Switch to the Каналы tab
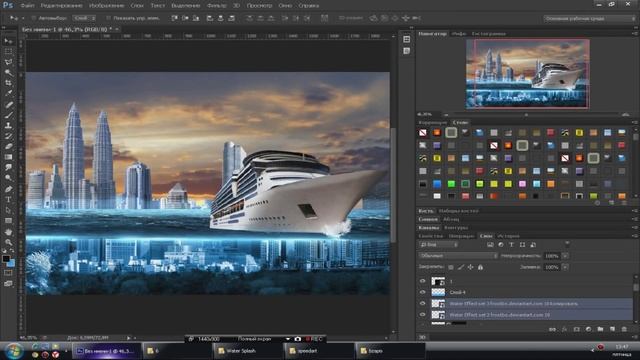The width and height of the screenshot is (640, 360). (x=429, y=228)
